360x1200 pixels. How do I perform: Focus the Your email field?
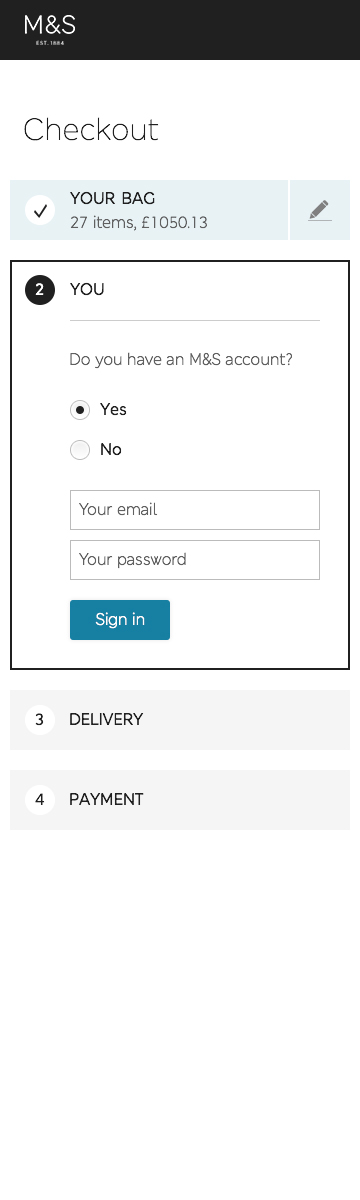click(195, 510)
